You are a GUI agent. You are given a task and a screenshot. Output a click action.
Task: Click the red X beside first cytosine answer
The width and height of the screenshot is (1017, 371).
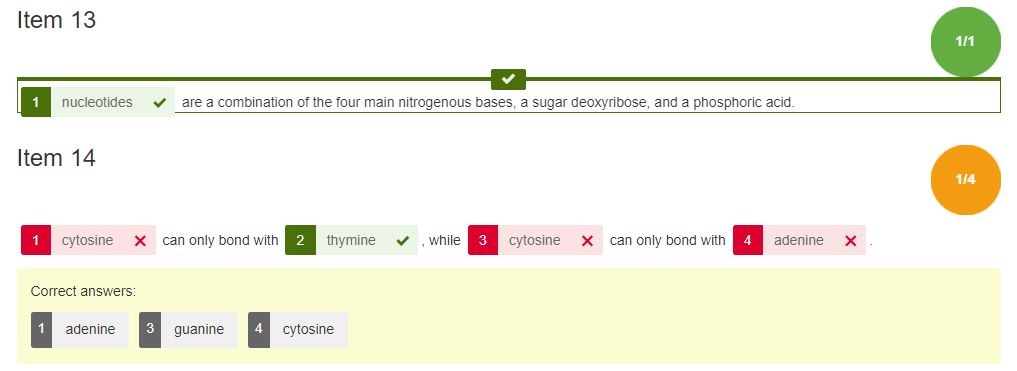tap(140, 241)
